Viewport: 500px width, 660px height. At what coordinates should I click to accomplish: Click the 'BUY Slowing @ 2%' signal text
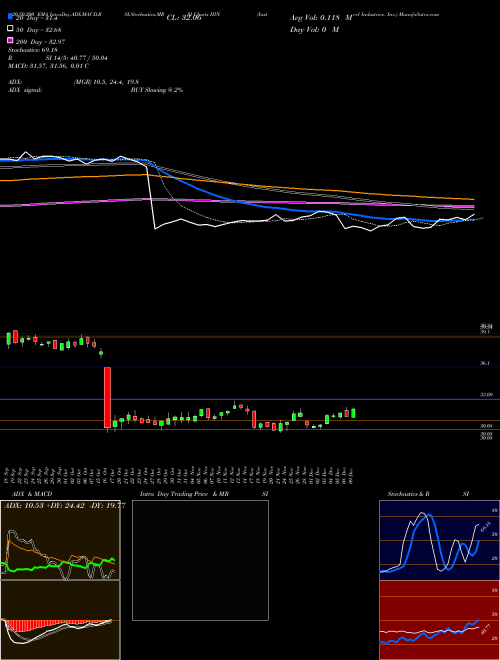pos(157,90)
